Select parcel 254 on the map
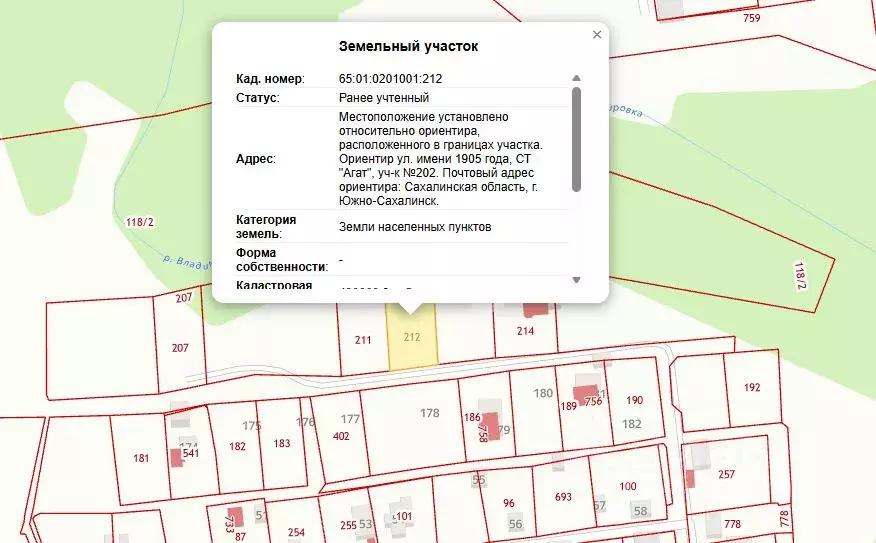This screenshot has height=543, width=876. point(296,532)
